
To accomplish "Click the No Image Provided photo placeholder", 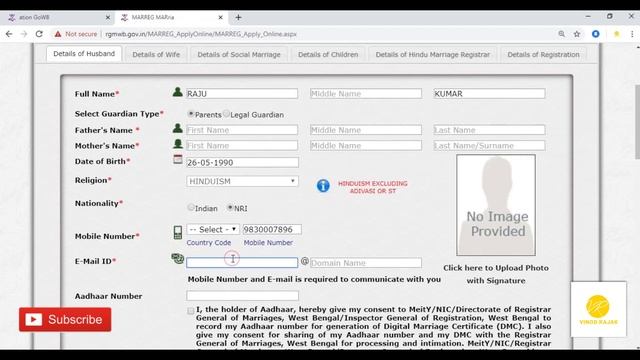I will pyautogui.click(x=496, y=205).
